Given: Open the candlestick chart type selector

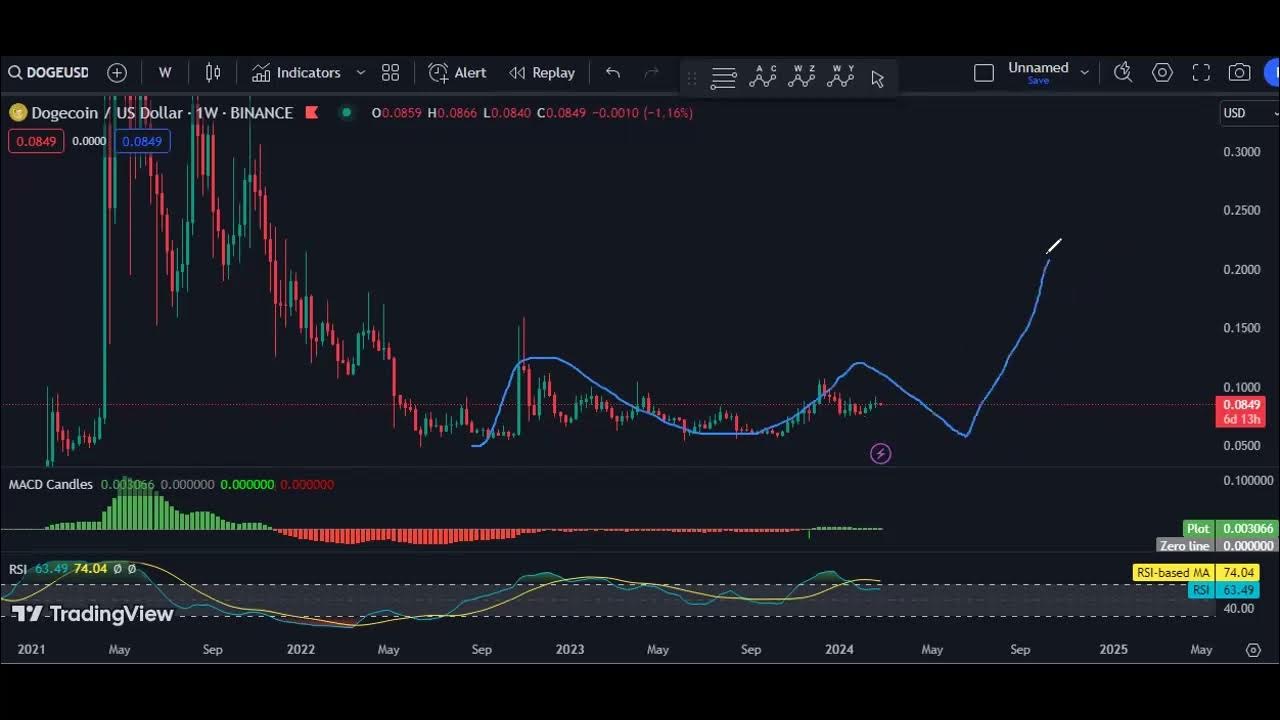Looking at the screenshot, I should [213, 73].
